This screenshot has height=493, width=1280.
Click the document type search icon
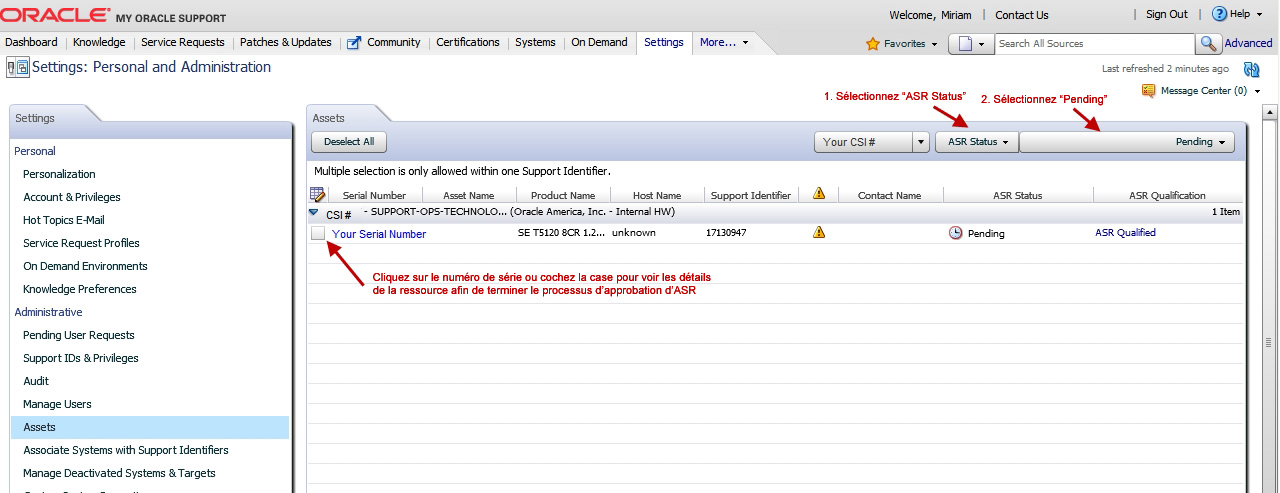[x=965, y=44]
